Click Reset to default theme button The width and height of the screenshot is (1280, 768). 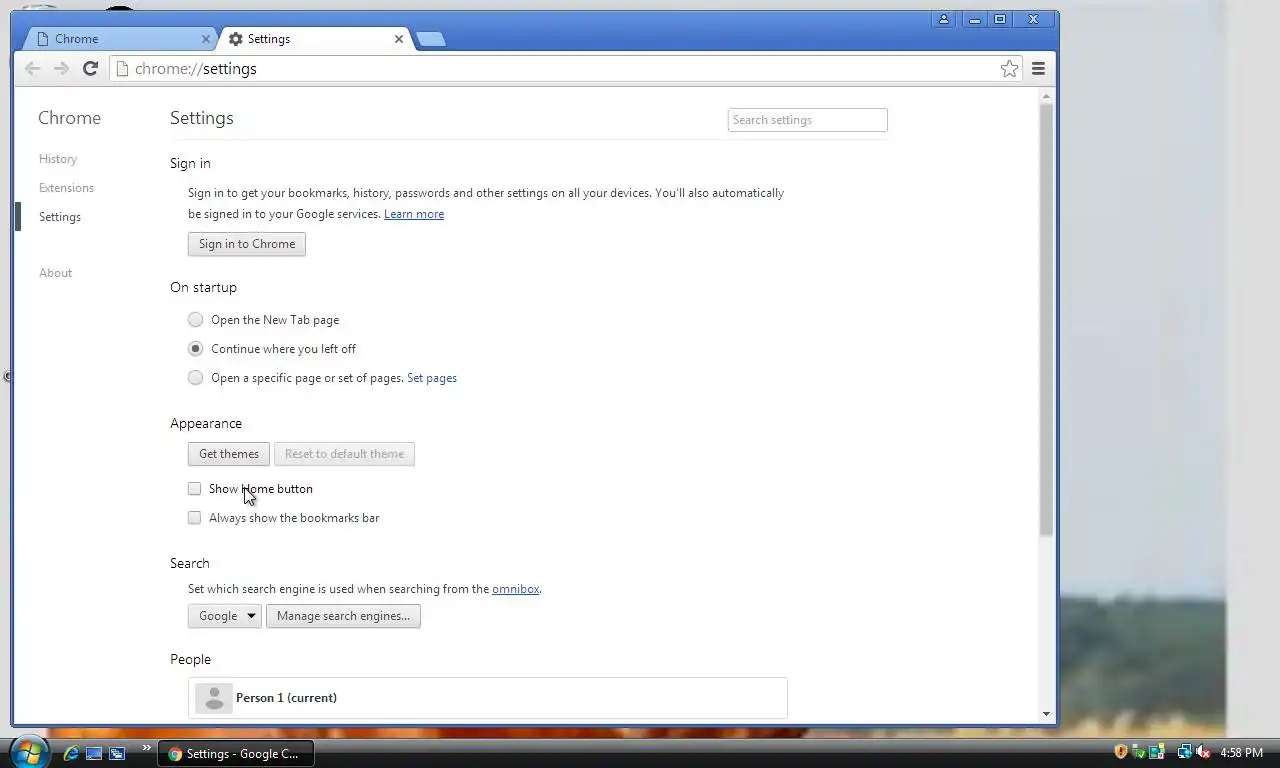point(344,454)
